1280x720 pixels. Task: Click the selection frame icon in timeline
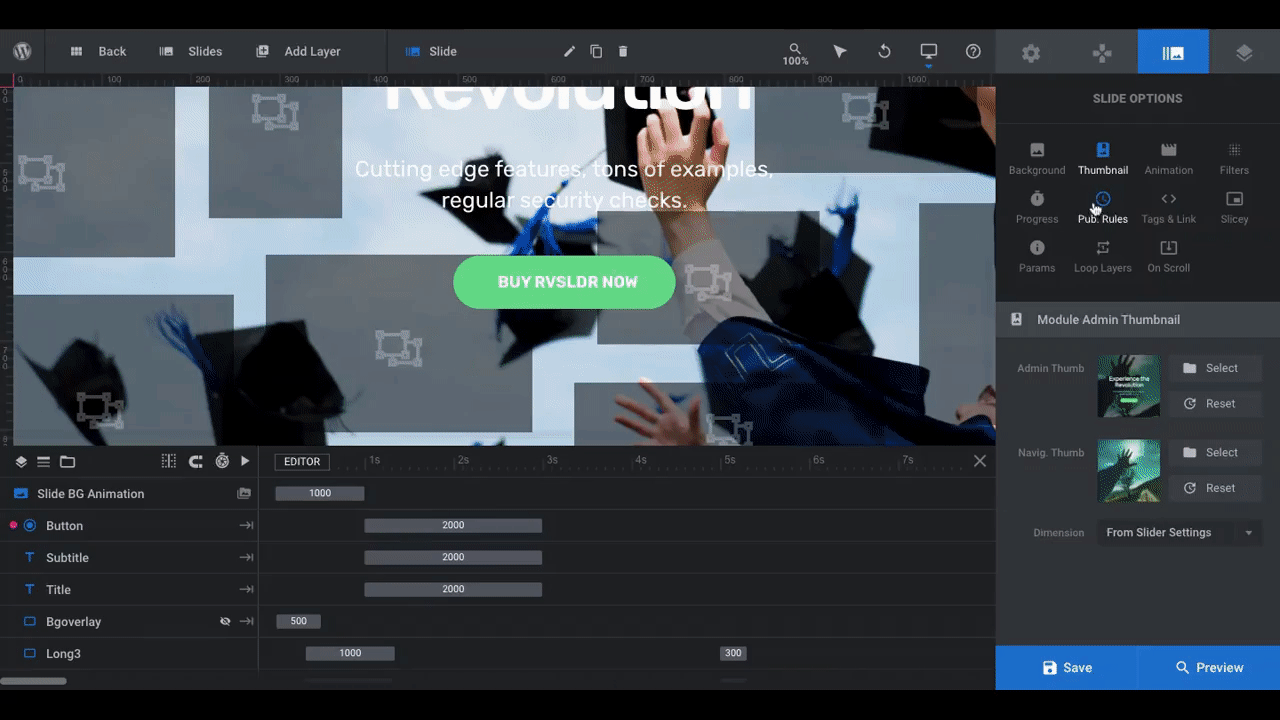(169, 461)
